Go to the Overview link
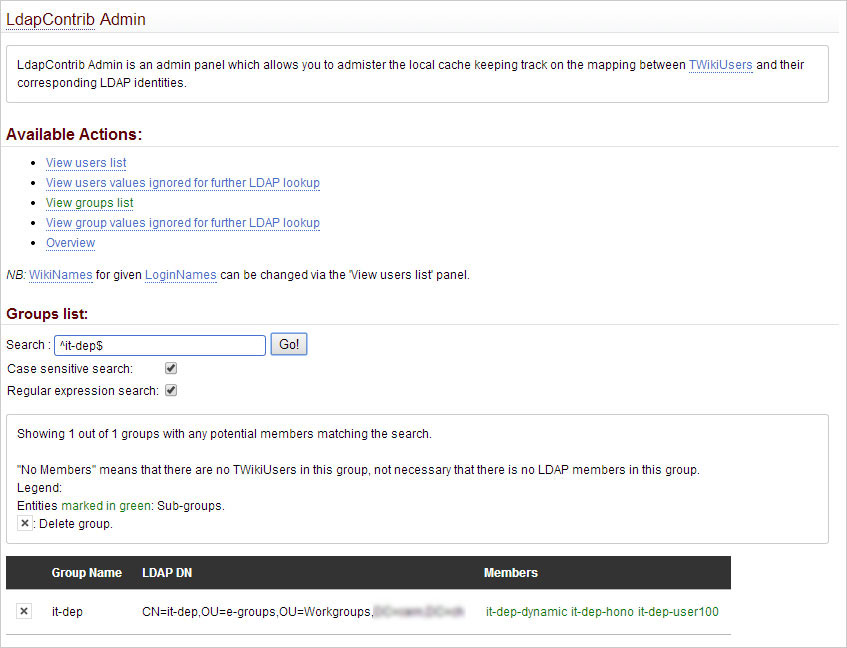Screen dimensions: 847x648 (x=70, y=243)
